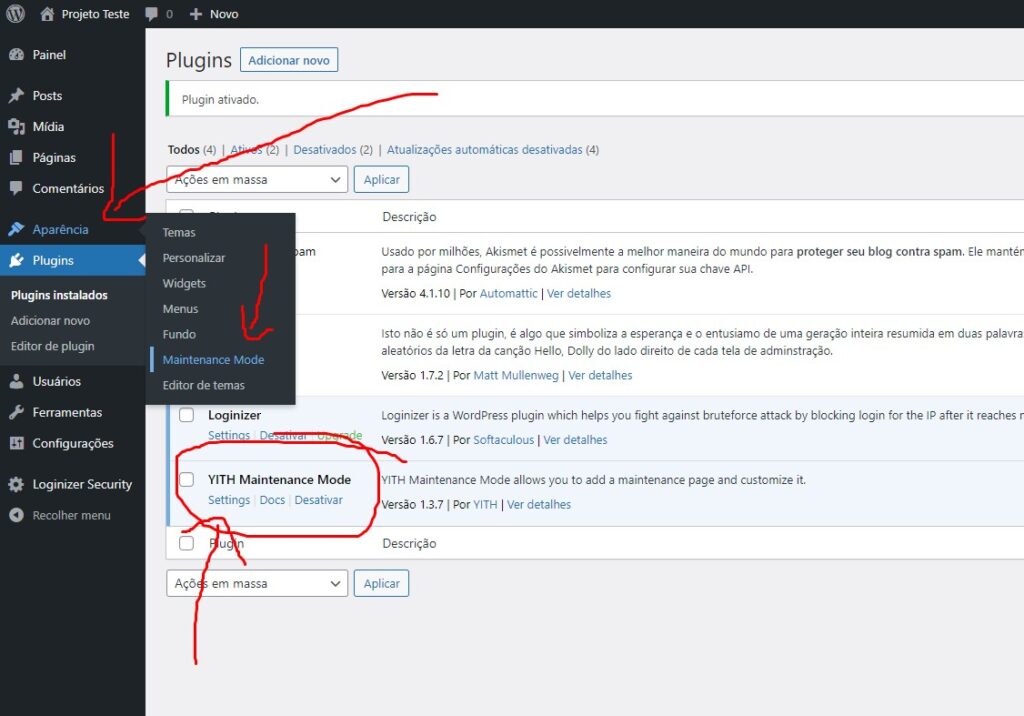Open the home icon beside Projeto Teste
1024x716 pixels.
(x=47, y=14)
